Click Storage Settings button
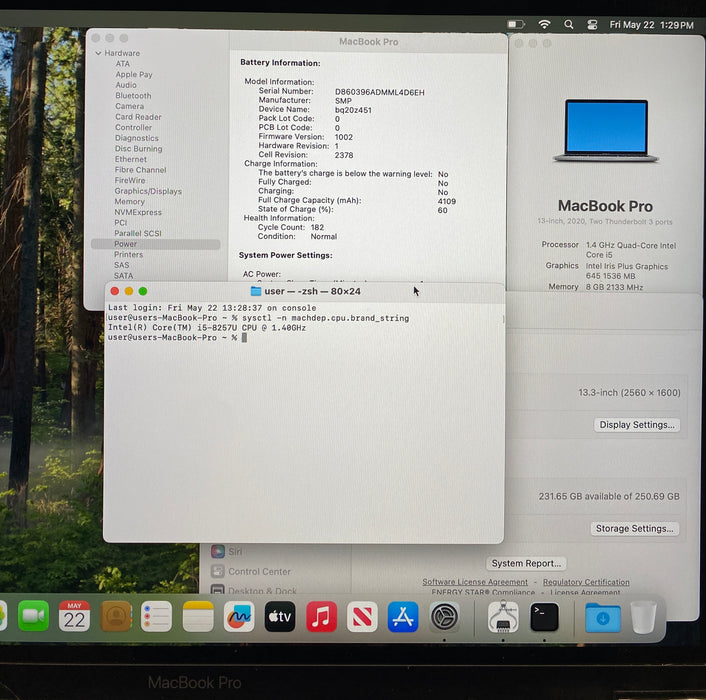Image resolution: width=706 pixels, height=700 pixels. tap(634, 528)
